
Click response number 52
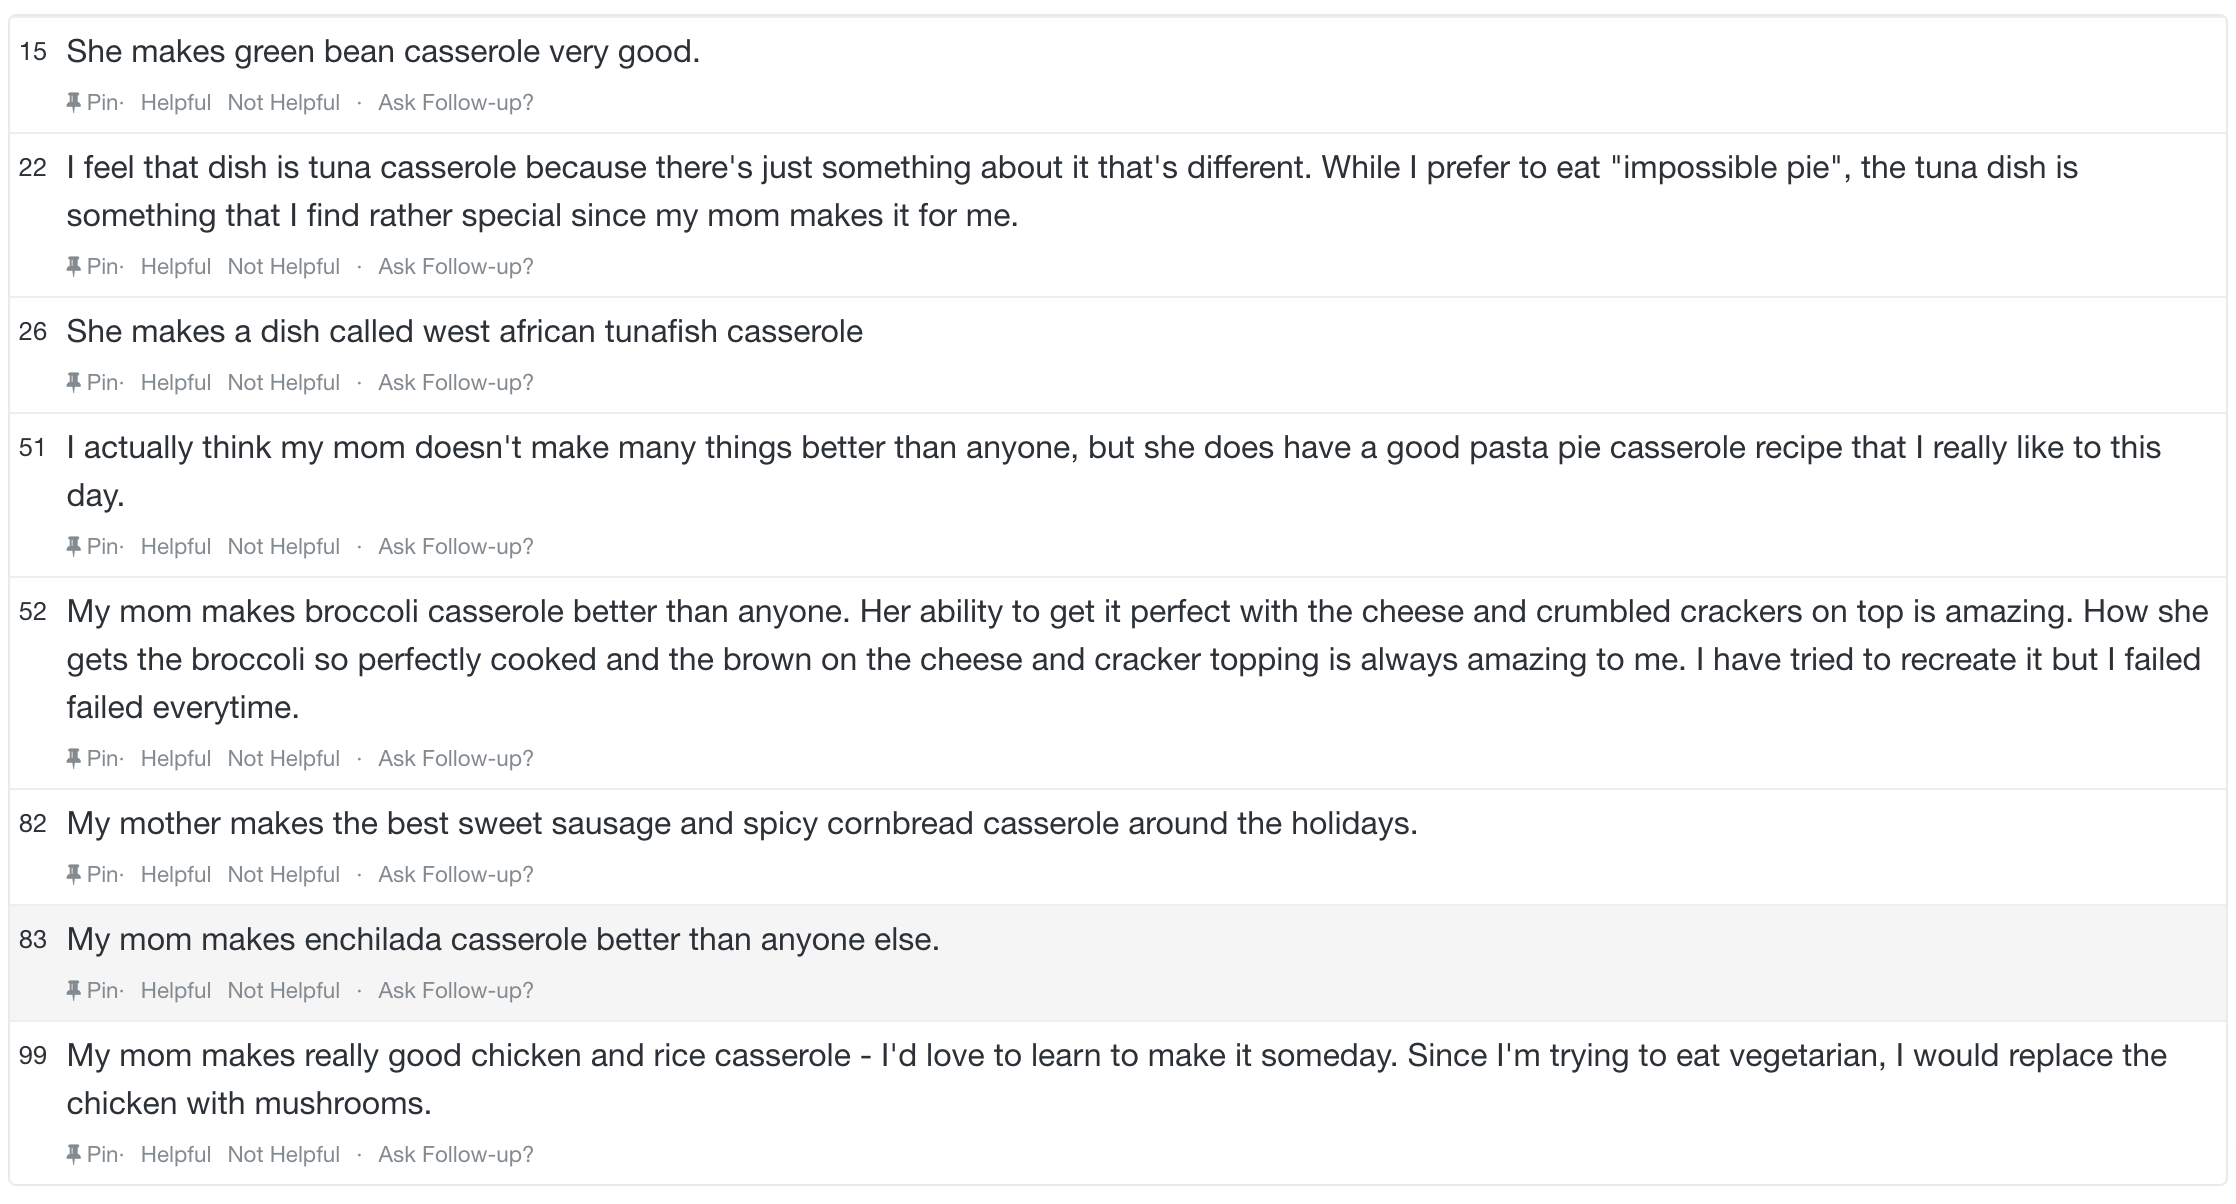33,612
